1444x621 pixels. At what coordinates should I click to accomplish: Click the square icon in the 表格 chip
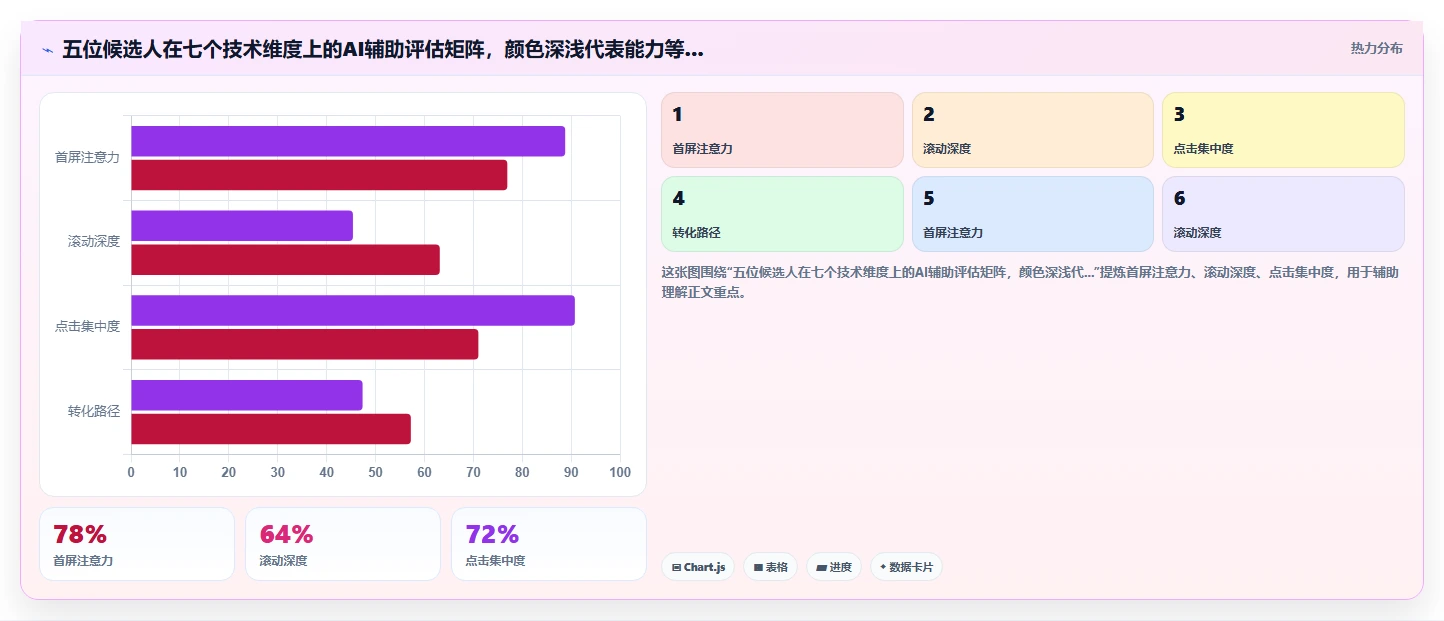pos(758,568)
